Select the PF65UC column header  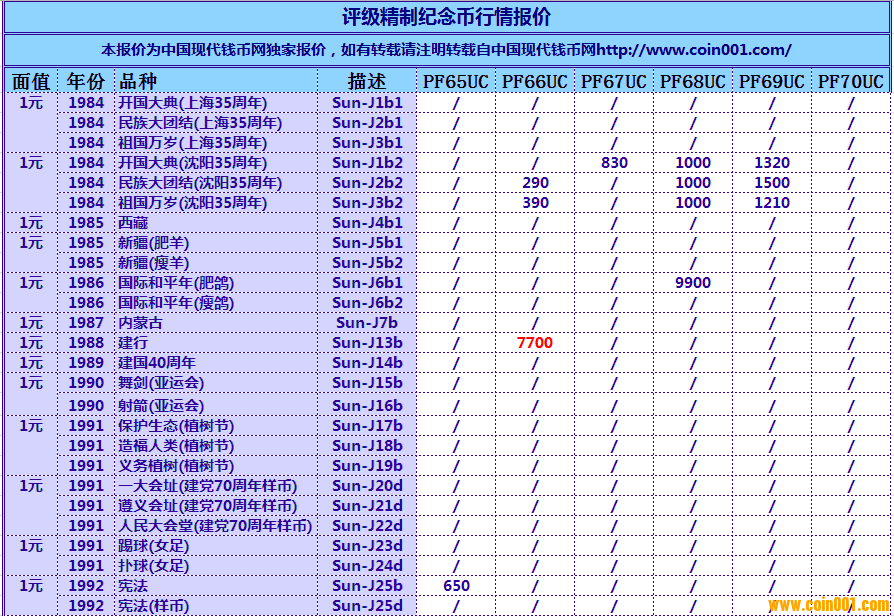pyautogui.click(x=455, y=81)
